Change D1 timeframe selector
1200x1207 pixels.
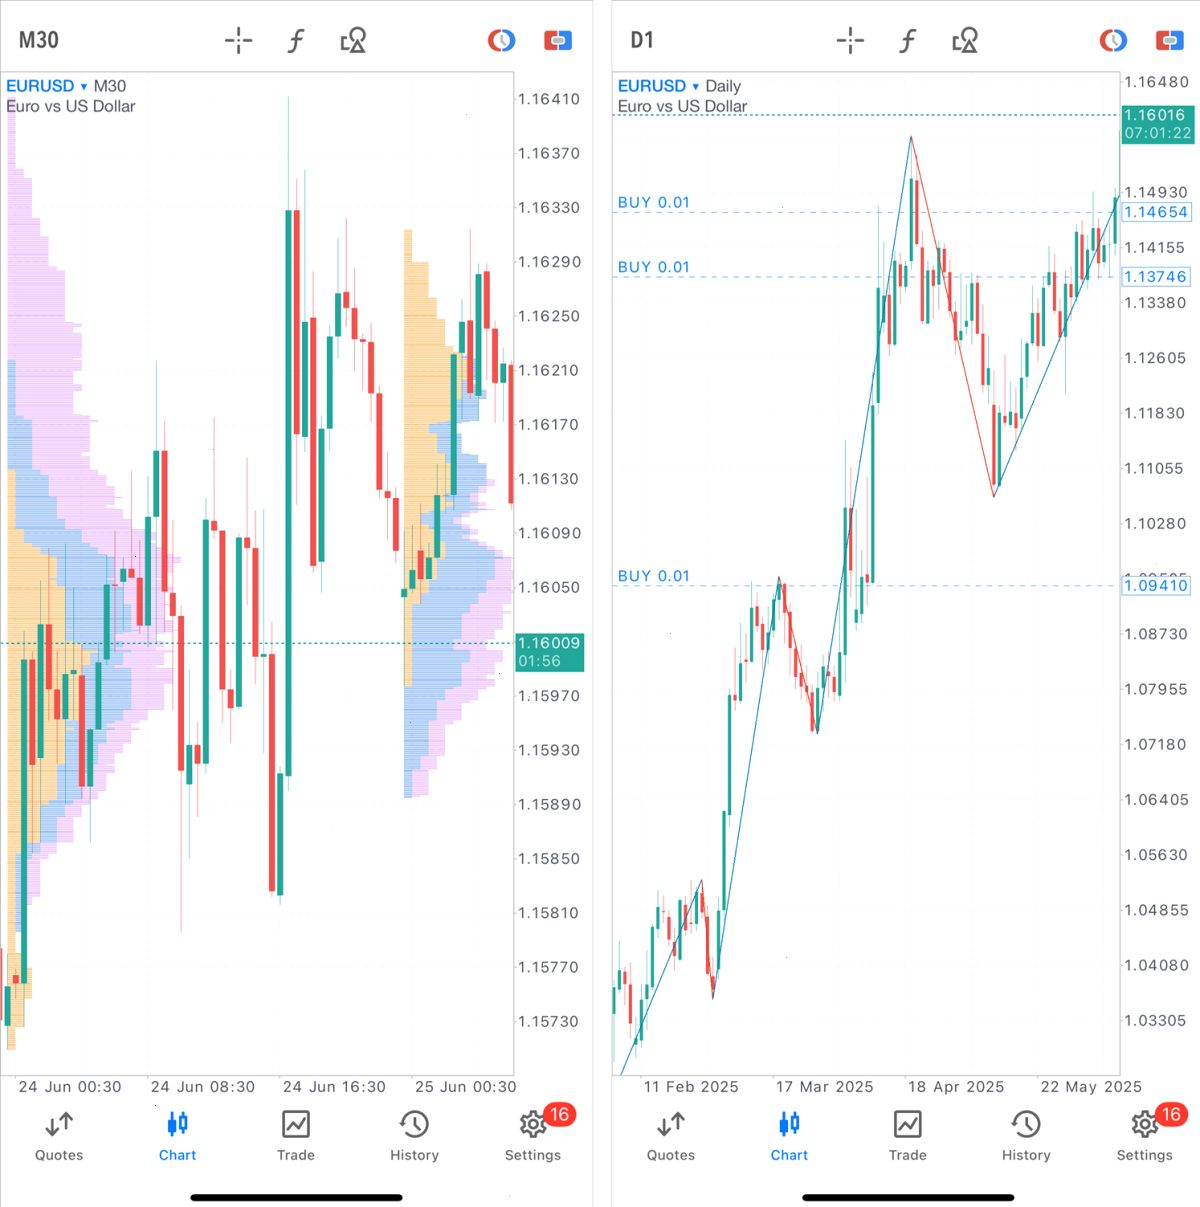[x=642, y=40]
